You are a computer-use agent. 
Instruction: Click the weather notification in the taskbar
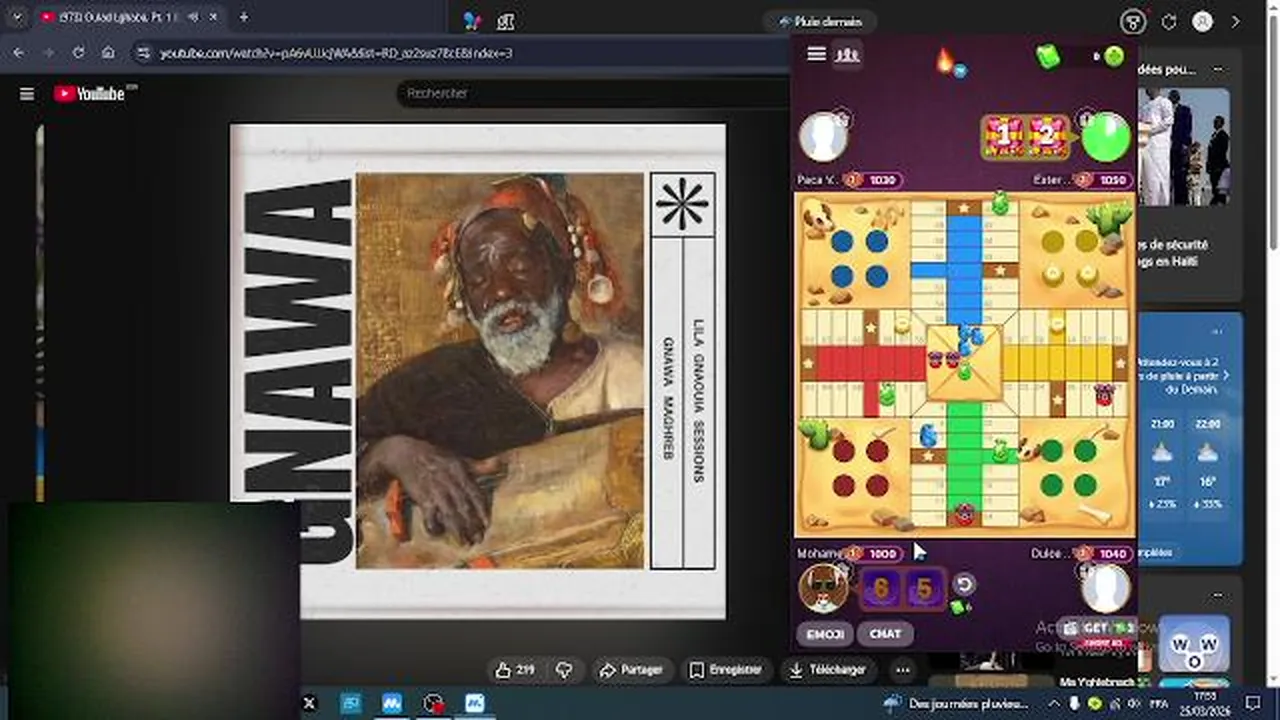(955, 703)
